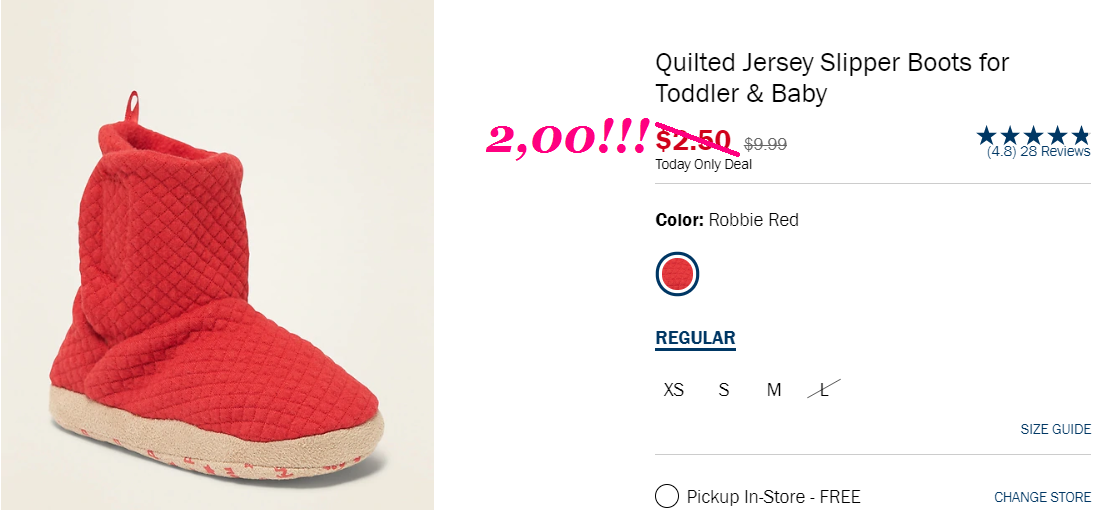
Task: Click the Quilted Jersey Slipper Boots title
Action: pos(832,77)
